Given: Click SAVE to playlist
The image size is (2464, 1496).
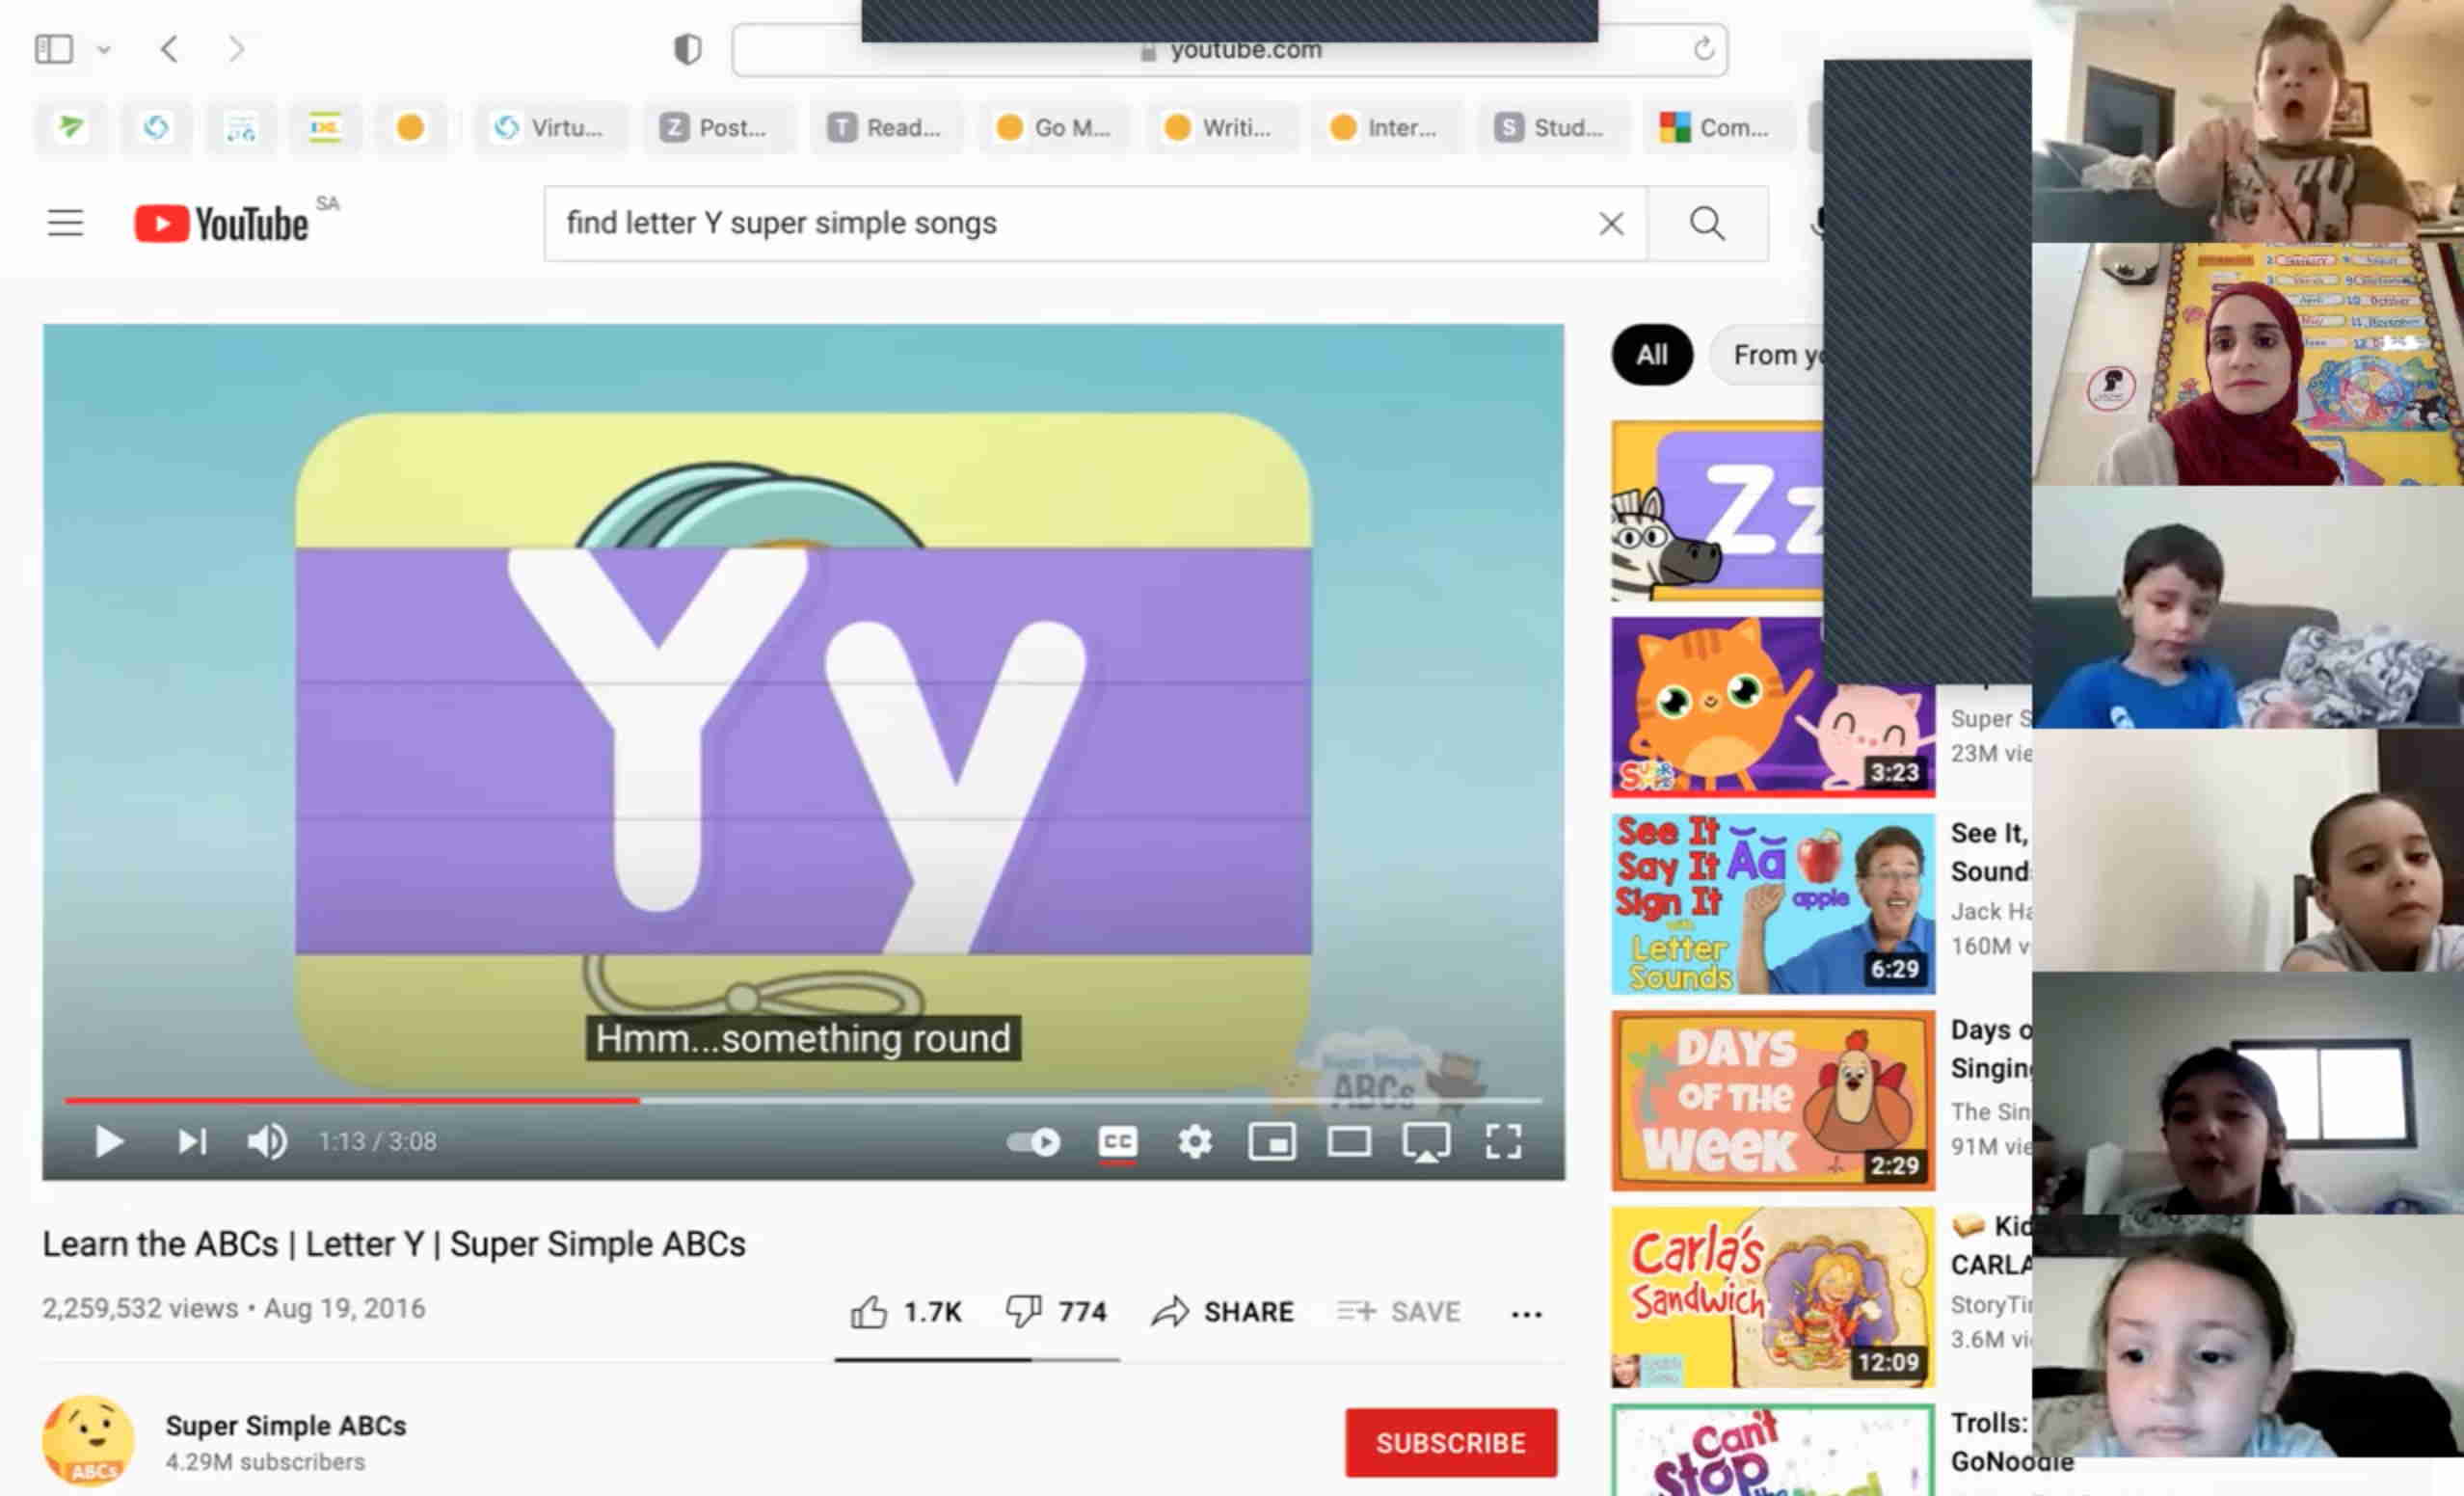Looking at the screenshot, I should (x=1399, y=1311).
